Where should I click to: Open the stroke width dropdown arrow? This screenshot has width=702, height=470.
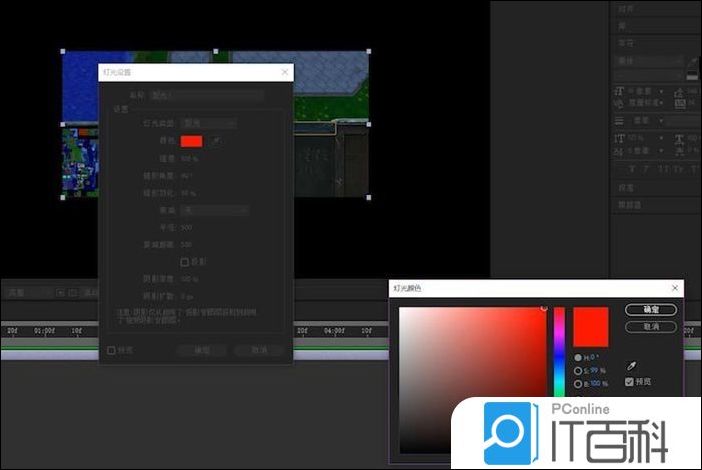point(661,121)
